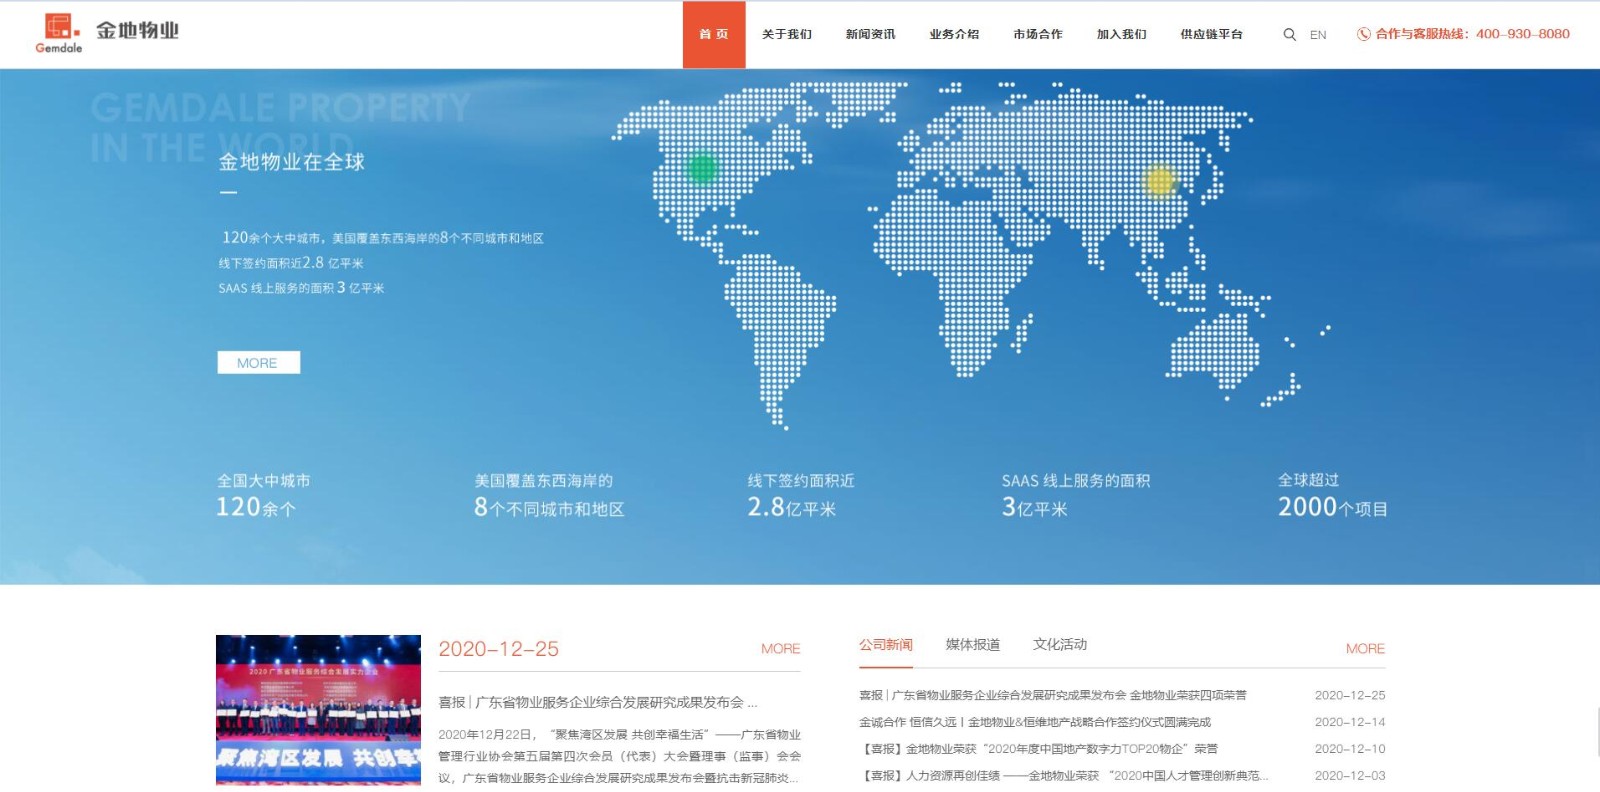This screenshot has width=1600, height=792.
Task: Click the 2000个项目 statistic
Action: click(x=1333, y=495)
